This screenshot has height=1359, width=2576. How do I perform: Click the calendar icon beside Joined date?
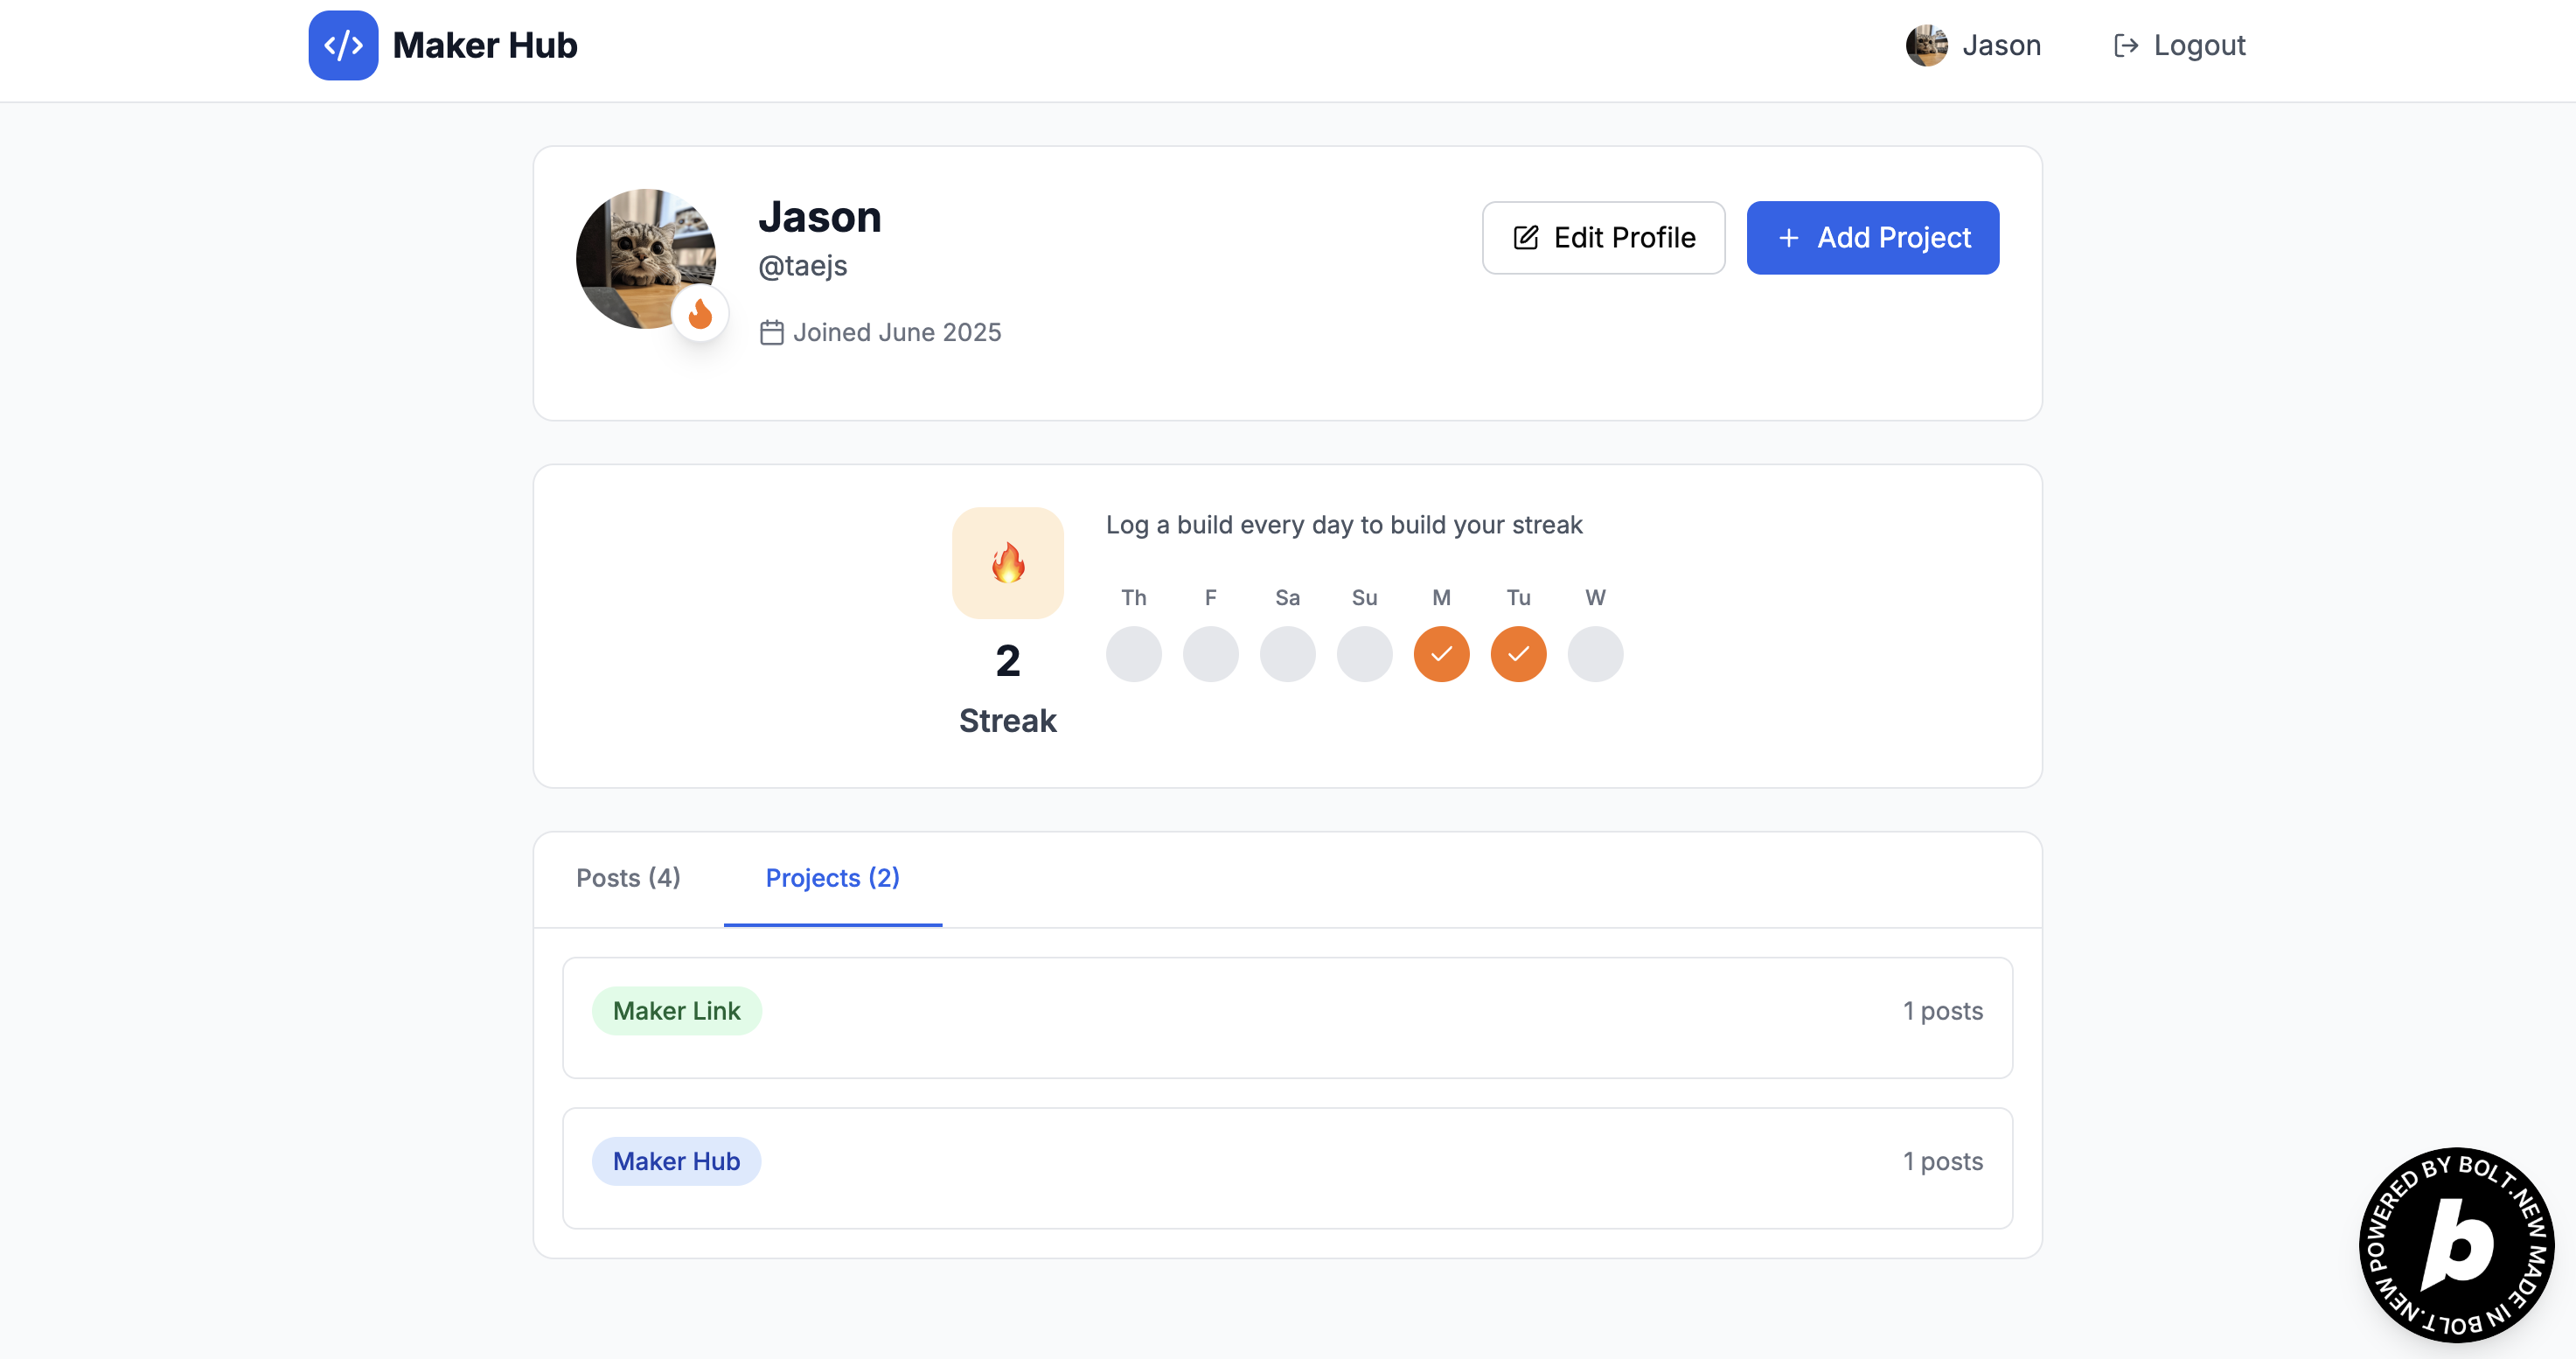pyautogui.click(x=771, y=332)
